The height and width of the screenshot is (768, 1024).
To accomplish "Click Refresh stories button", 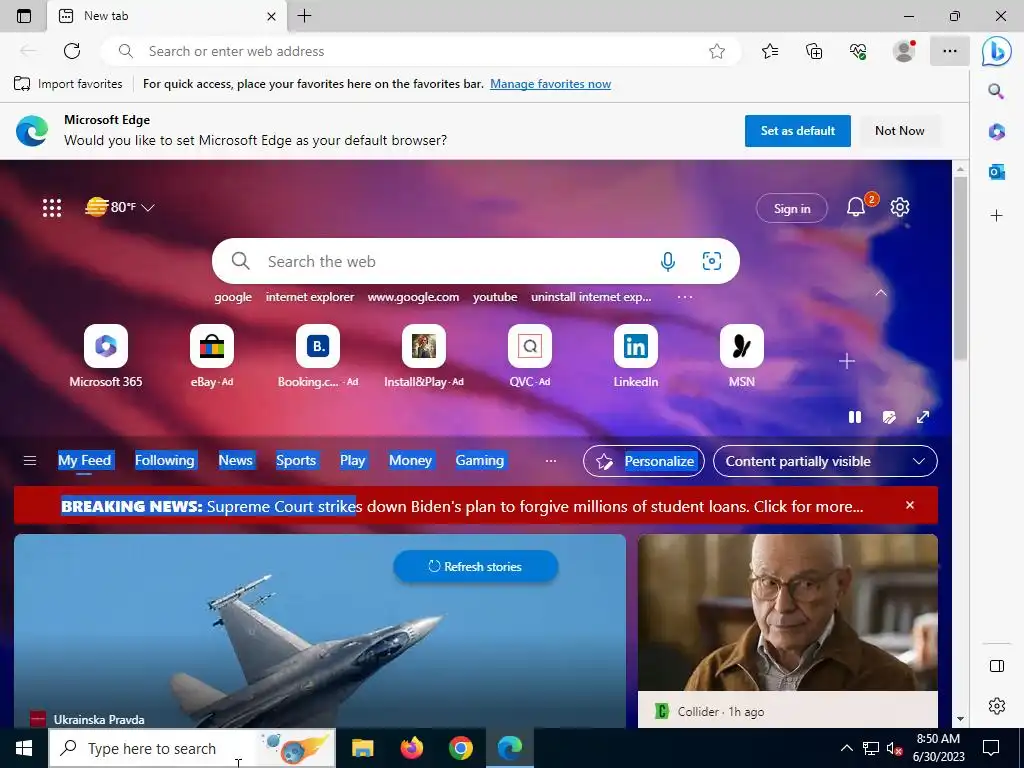I will tap(475, 566).
